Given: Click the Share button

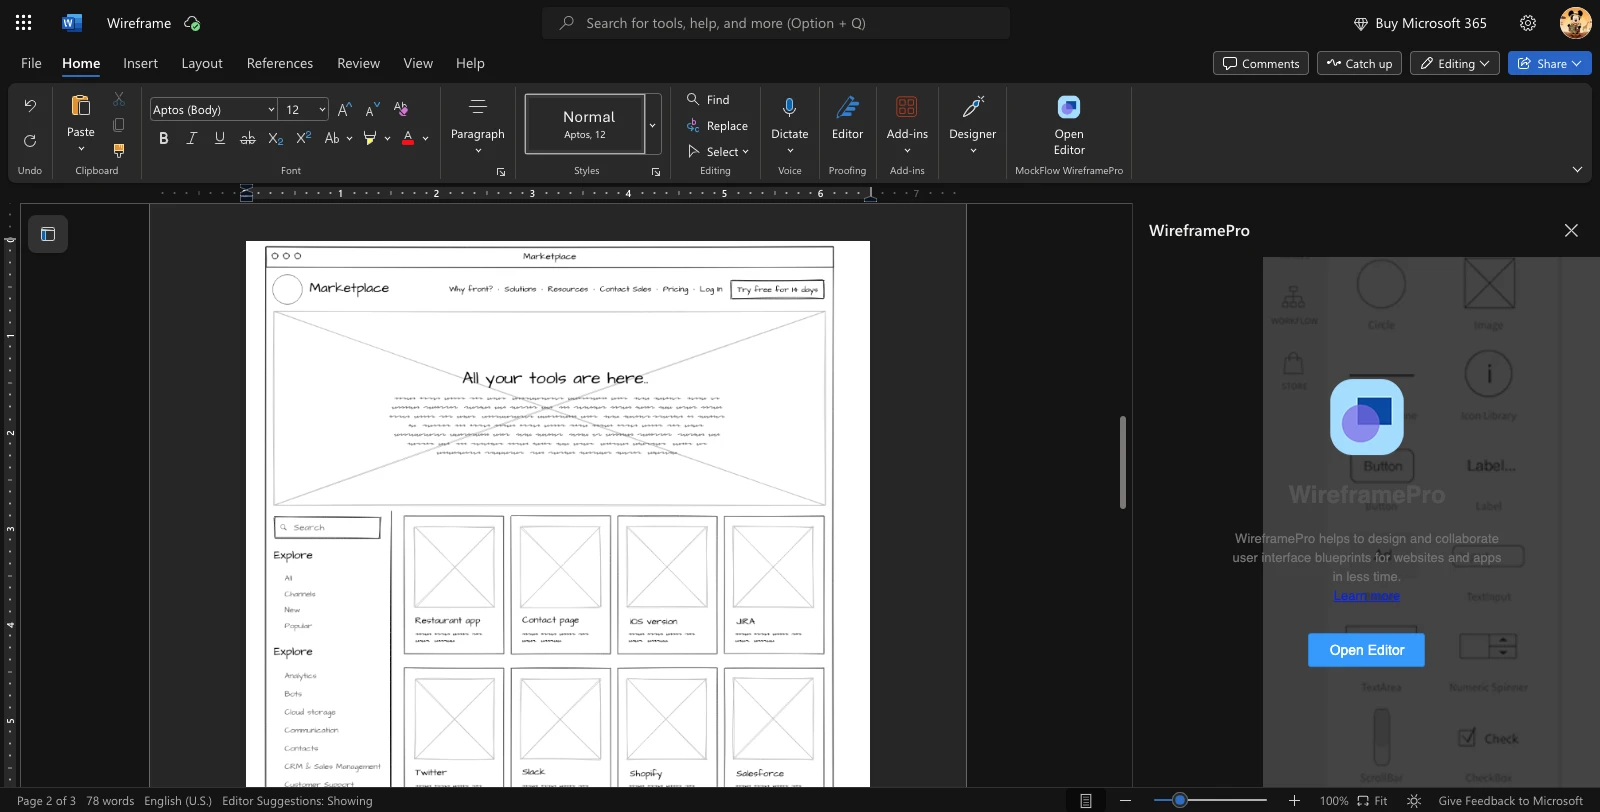Looking at the screenshot, I should pyautogui.click(x=1550, y=63).
